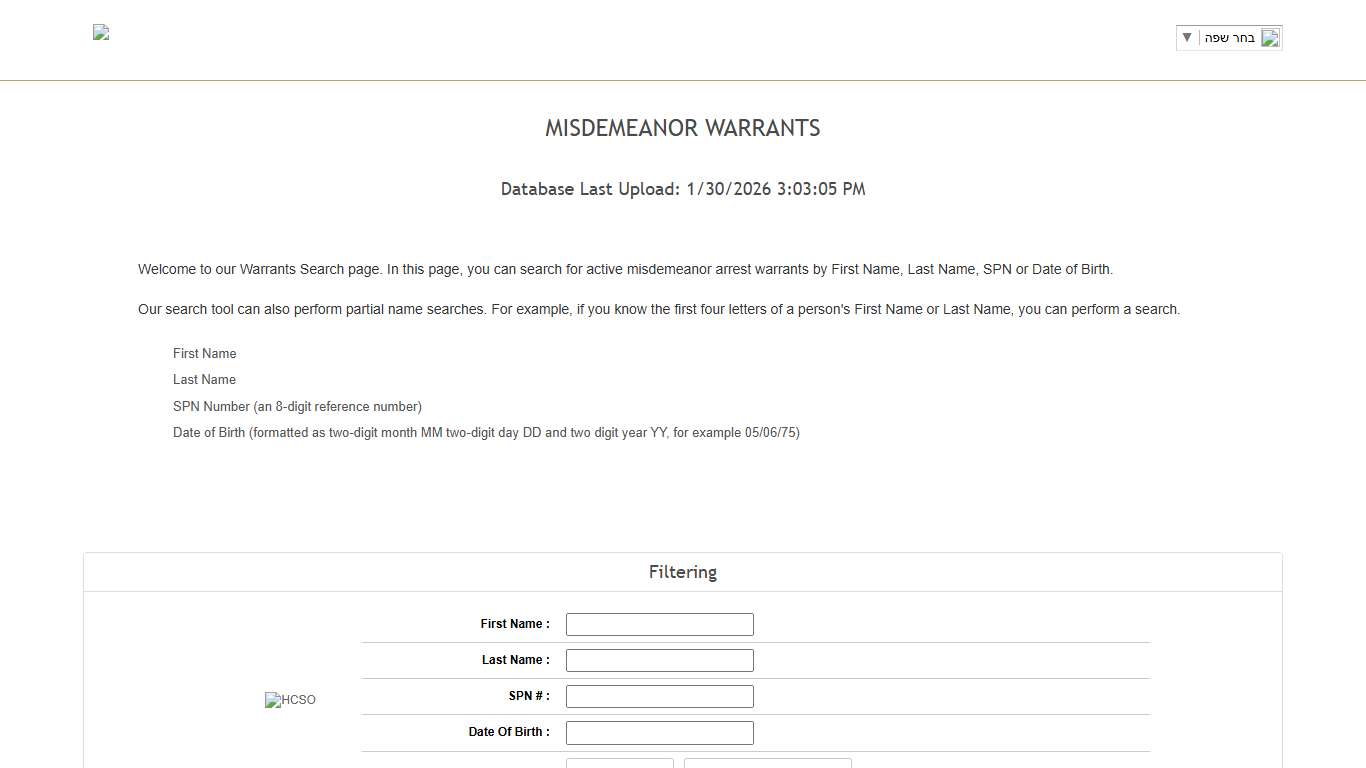Image resolution: width=1366 pixels, height=768 pixels.
Task: Click the wide field at the form bottom
Action: (x=767, y=764)
